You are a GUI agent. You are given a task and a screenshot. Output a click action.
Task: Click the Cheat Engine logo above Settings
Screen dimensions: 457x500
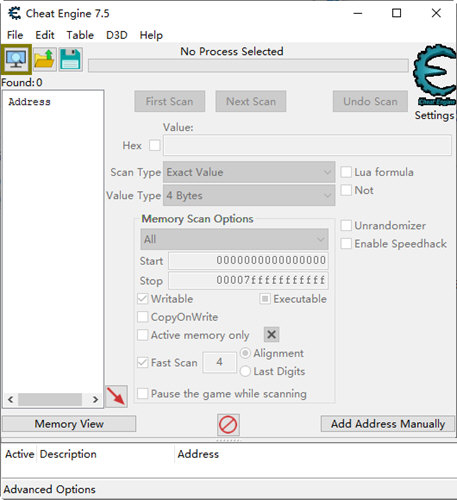click(435, 76)
